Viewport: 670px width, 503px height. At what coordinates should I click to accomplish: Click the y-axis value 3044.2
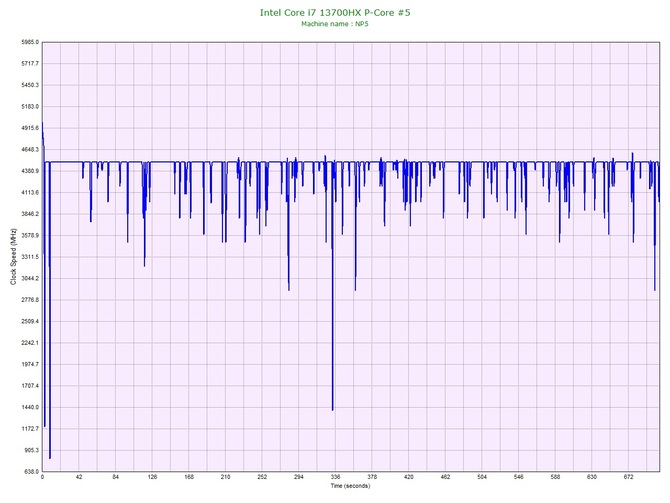coord(30,278)
